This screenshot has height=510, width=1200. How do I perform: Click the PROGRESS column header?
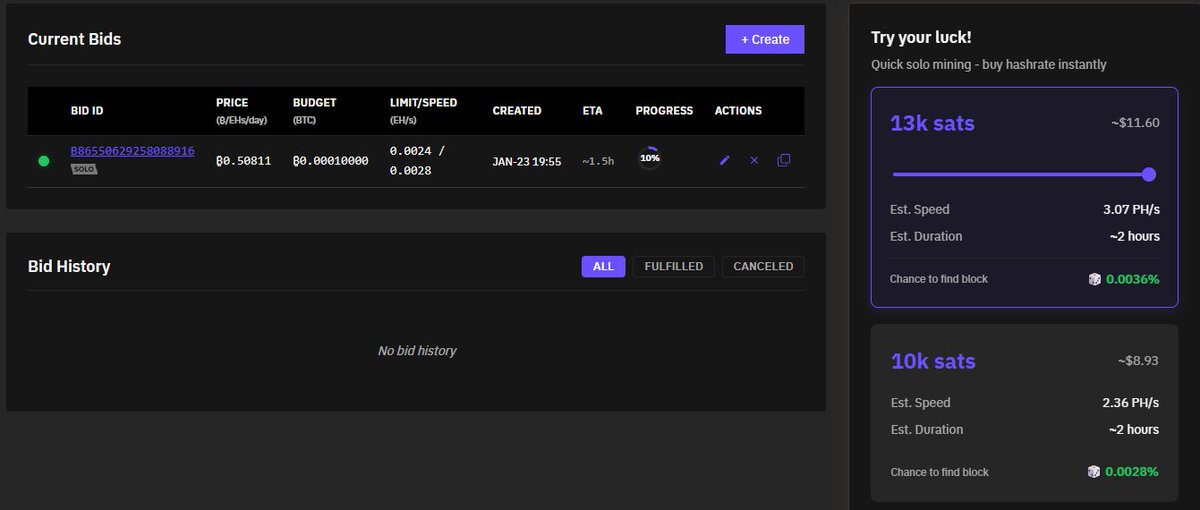point(664,111)
